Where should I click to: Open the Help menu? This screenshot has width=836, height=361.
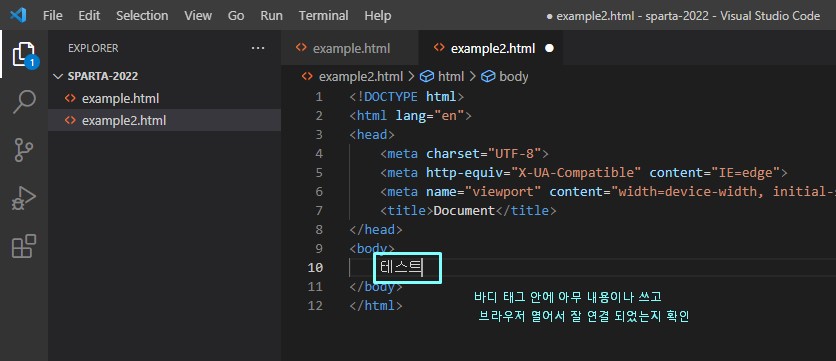click(377, 15)
